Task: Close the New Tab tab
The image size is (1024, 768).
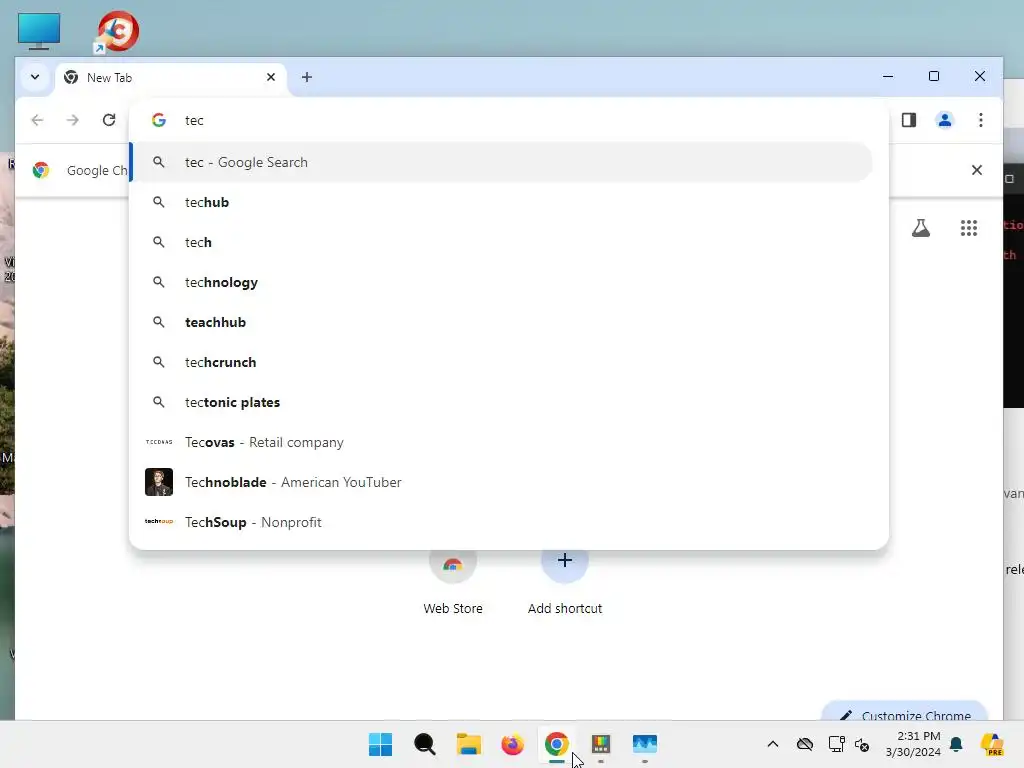Action: coord(271,77)
